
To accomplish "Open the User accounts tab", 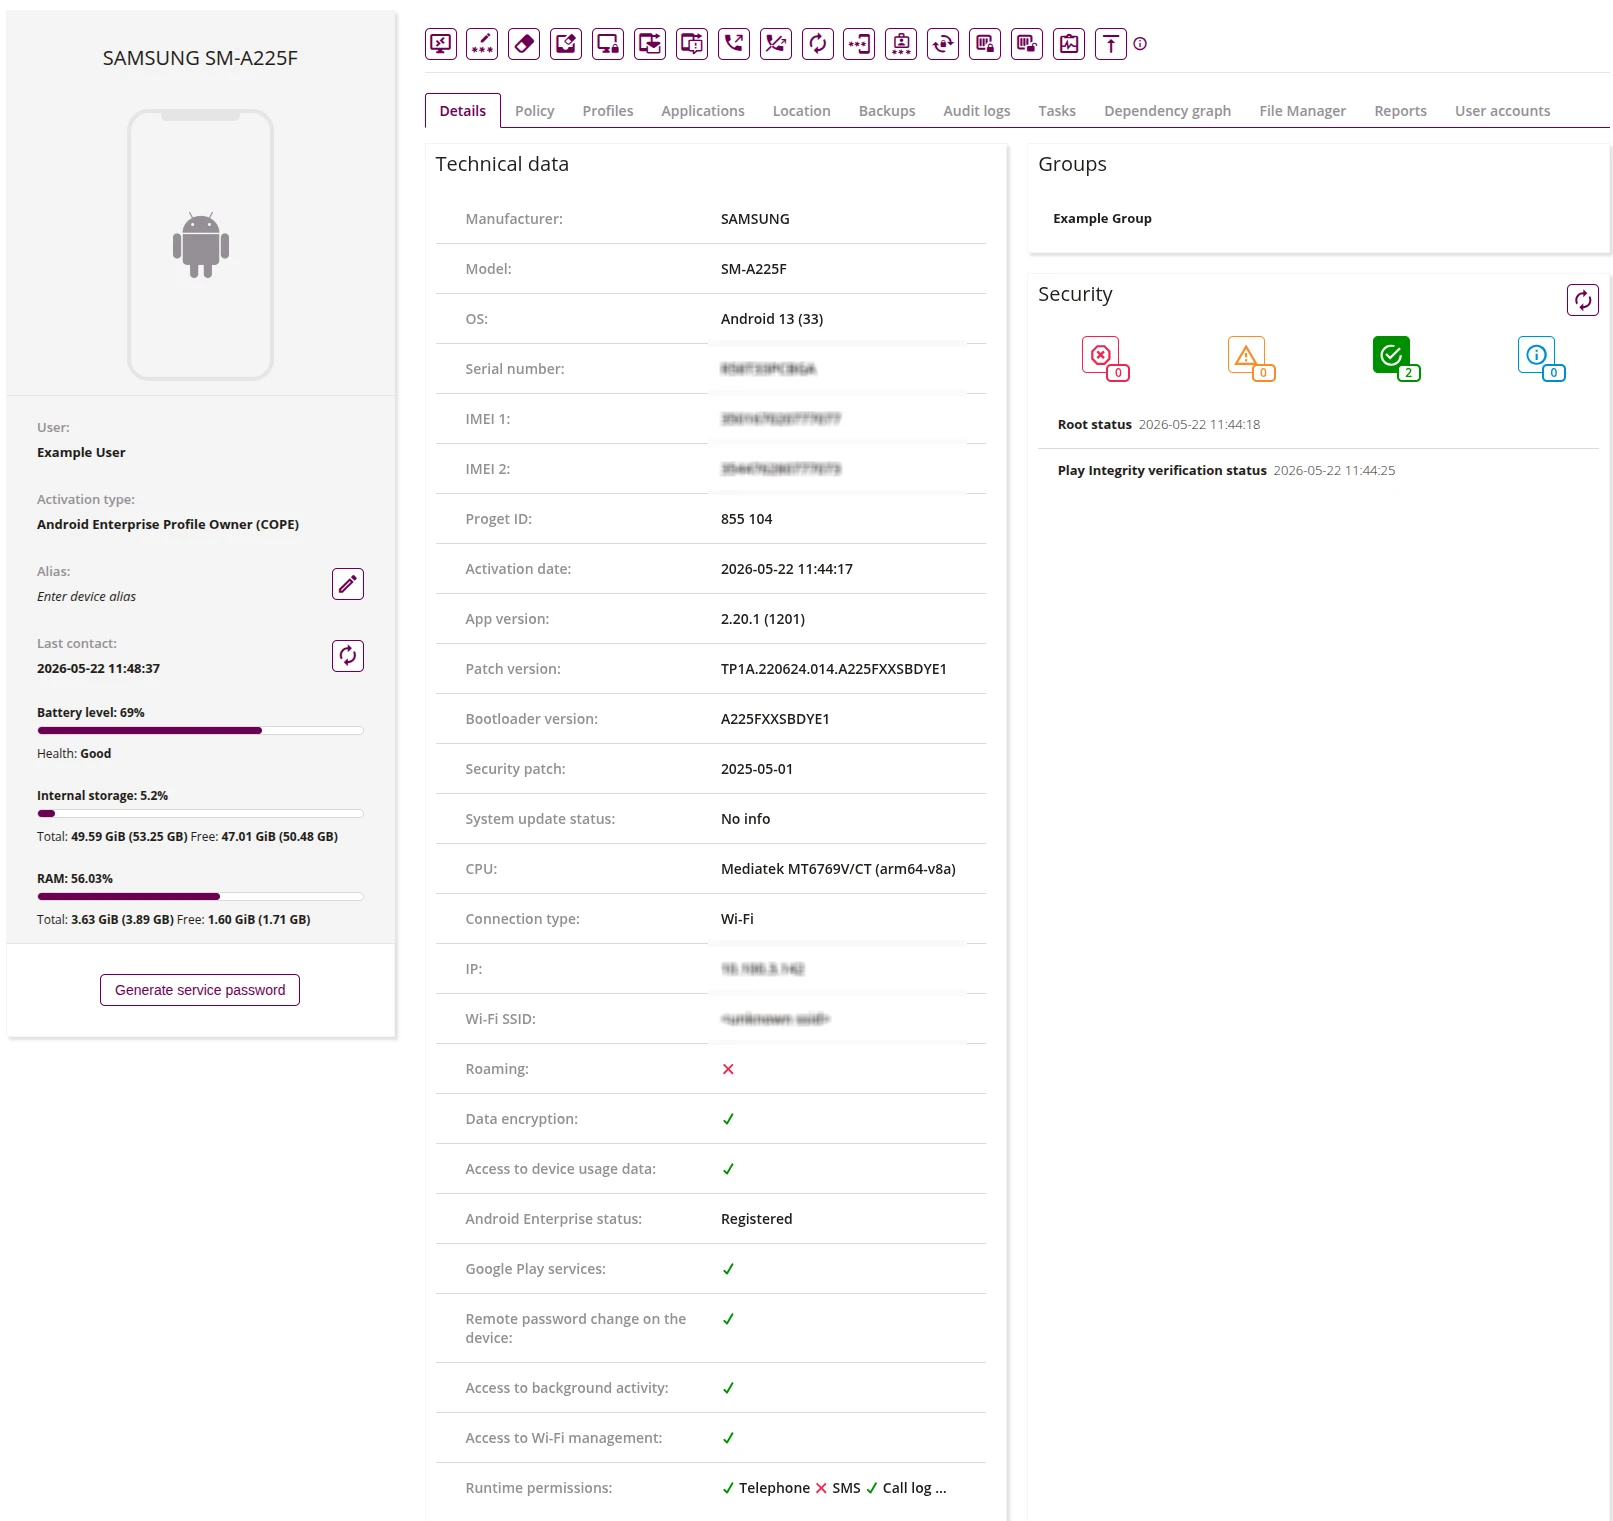I will coord(1503,111).
